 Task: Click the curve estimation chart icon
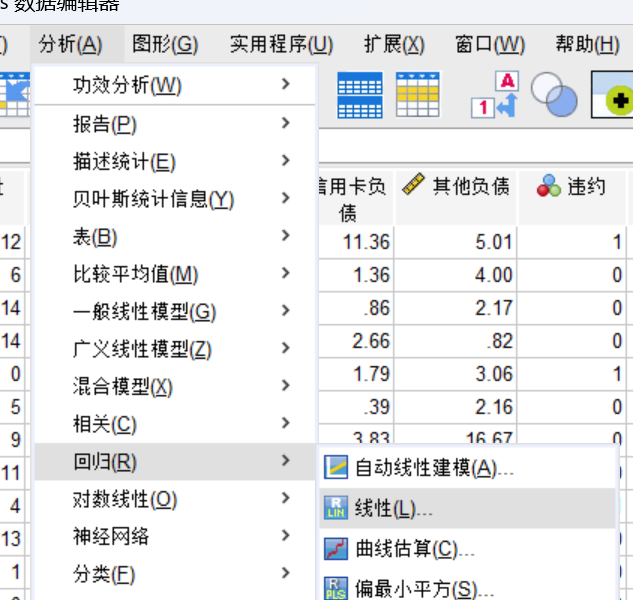tap(336, 548)
